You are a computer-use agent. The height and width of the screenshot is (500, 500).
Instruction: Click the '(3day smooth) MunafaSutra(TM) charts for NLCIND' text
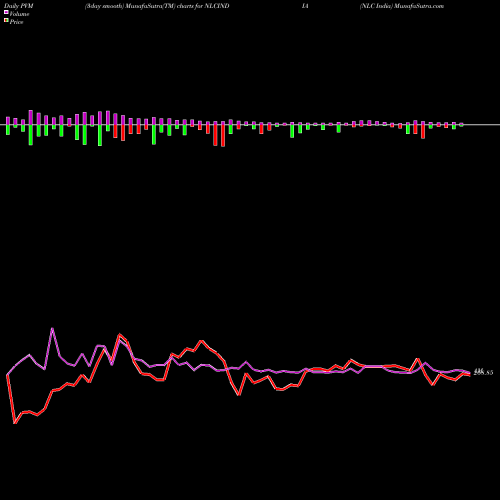pos(157,6)
